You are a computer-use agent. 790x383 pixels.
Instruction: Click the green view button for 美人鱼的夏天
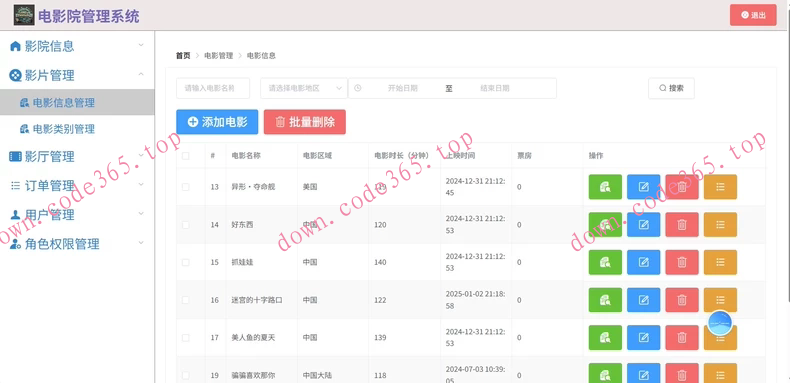pyautogui.click(x=605, y=338)
